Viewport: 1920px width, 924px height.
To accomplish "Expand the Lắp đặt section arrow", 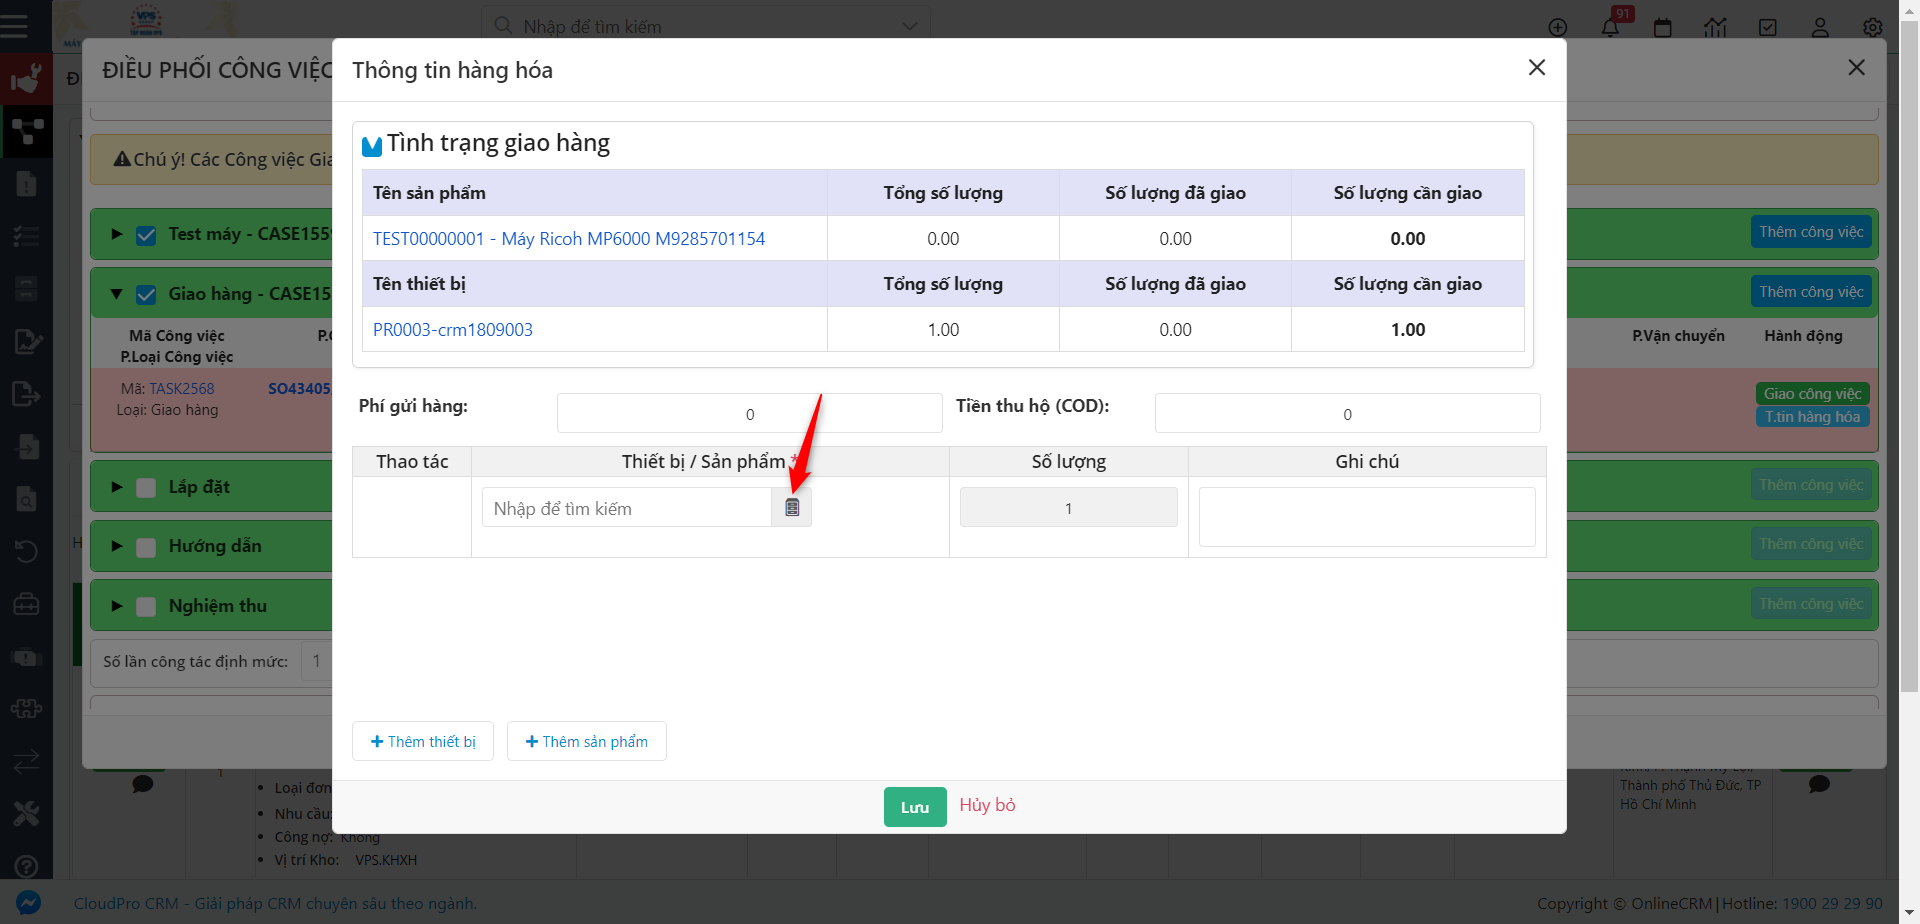I will pyautogui.click(x=117, y=487).
